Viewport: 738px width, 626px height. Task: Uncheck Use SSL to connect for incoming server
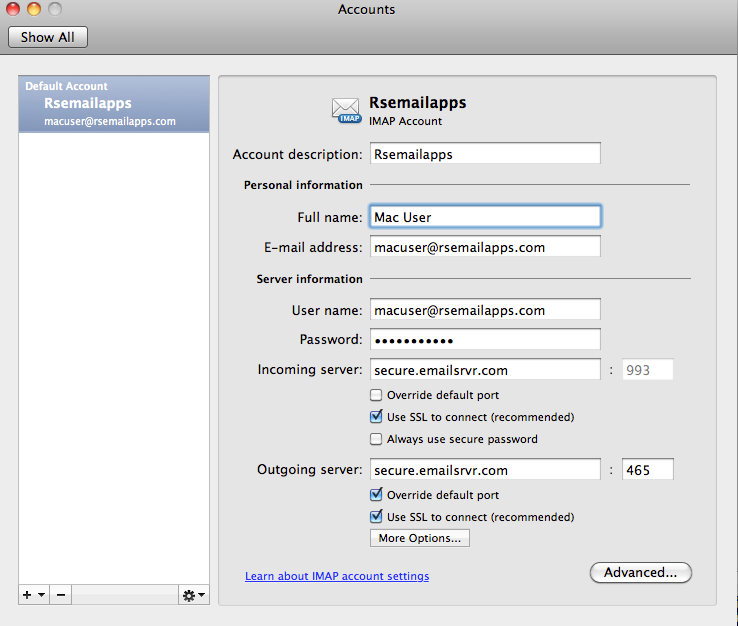point(376,417)
